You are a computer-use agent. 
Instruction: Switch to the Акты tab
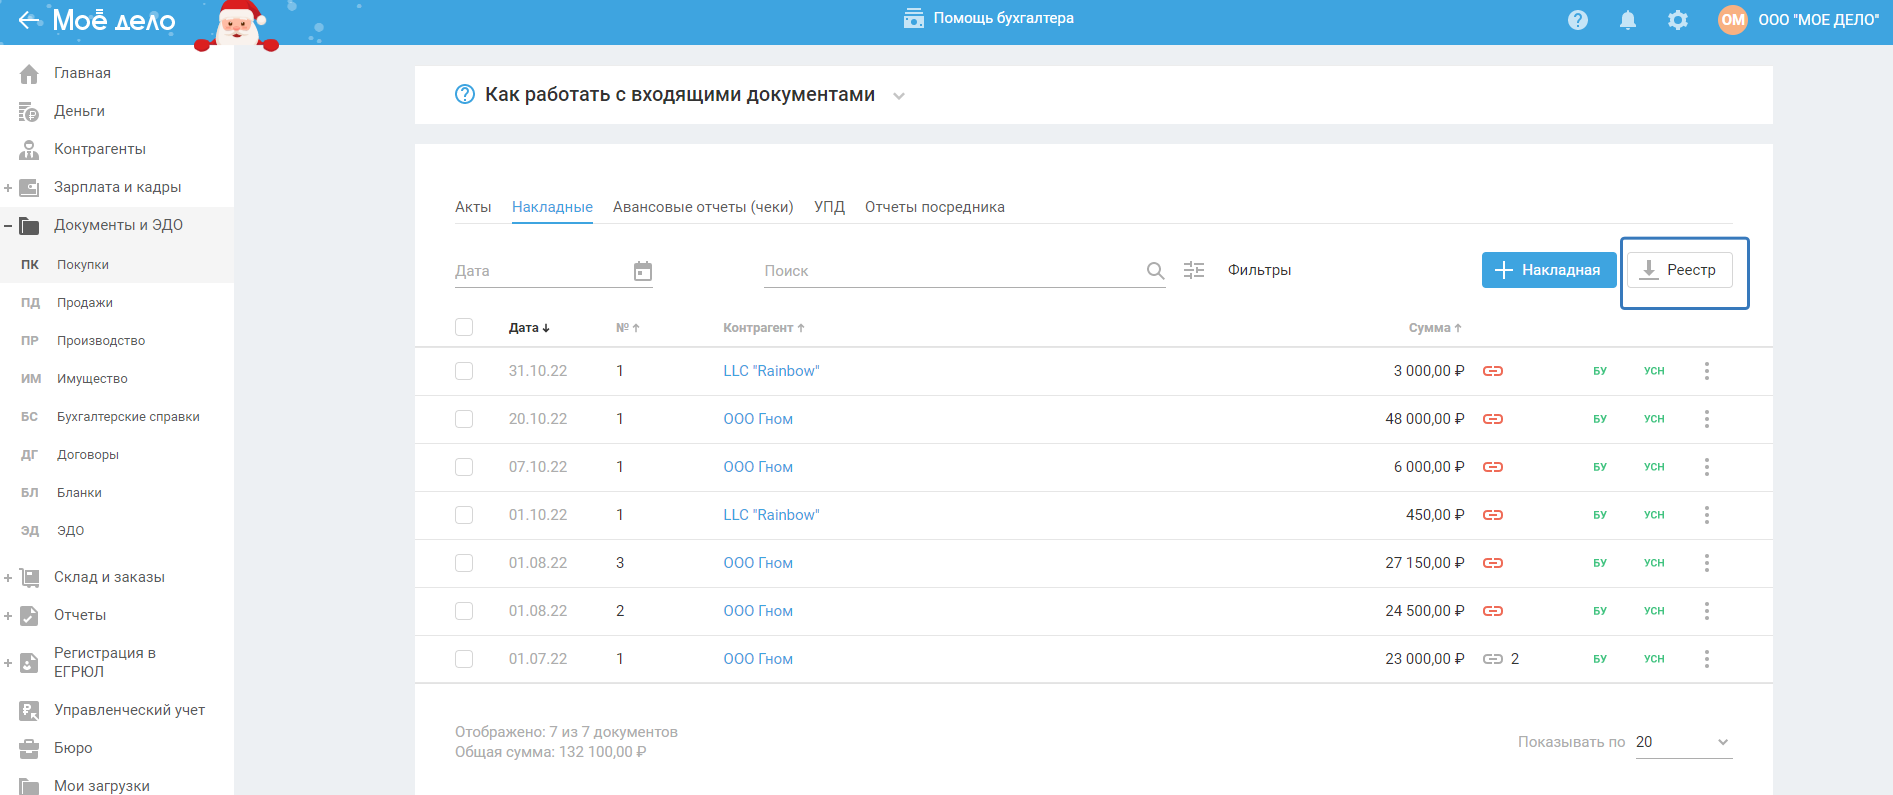tap(473, 207)
